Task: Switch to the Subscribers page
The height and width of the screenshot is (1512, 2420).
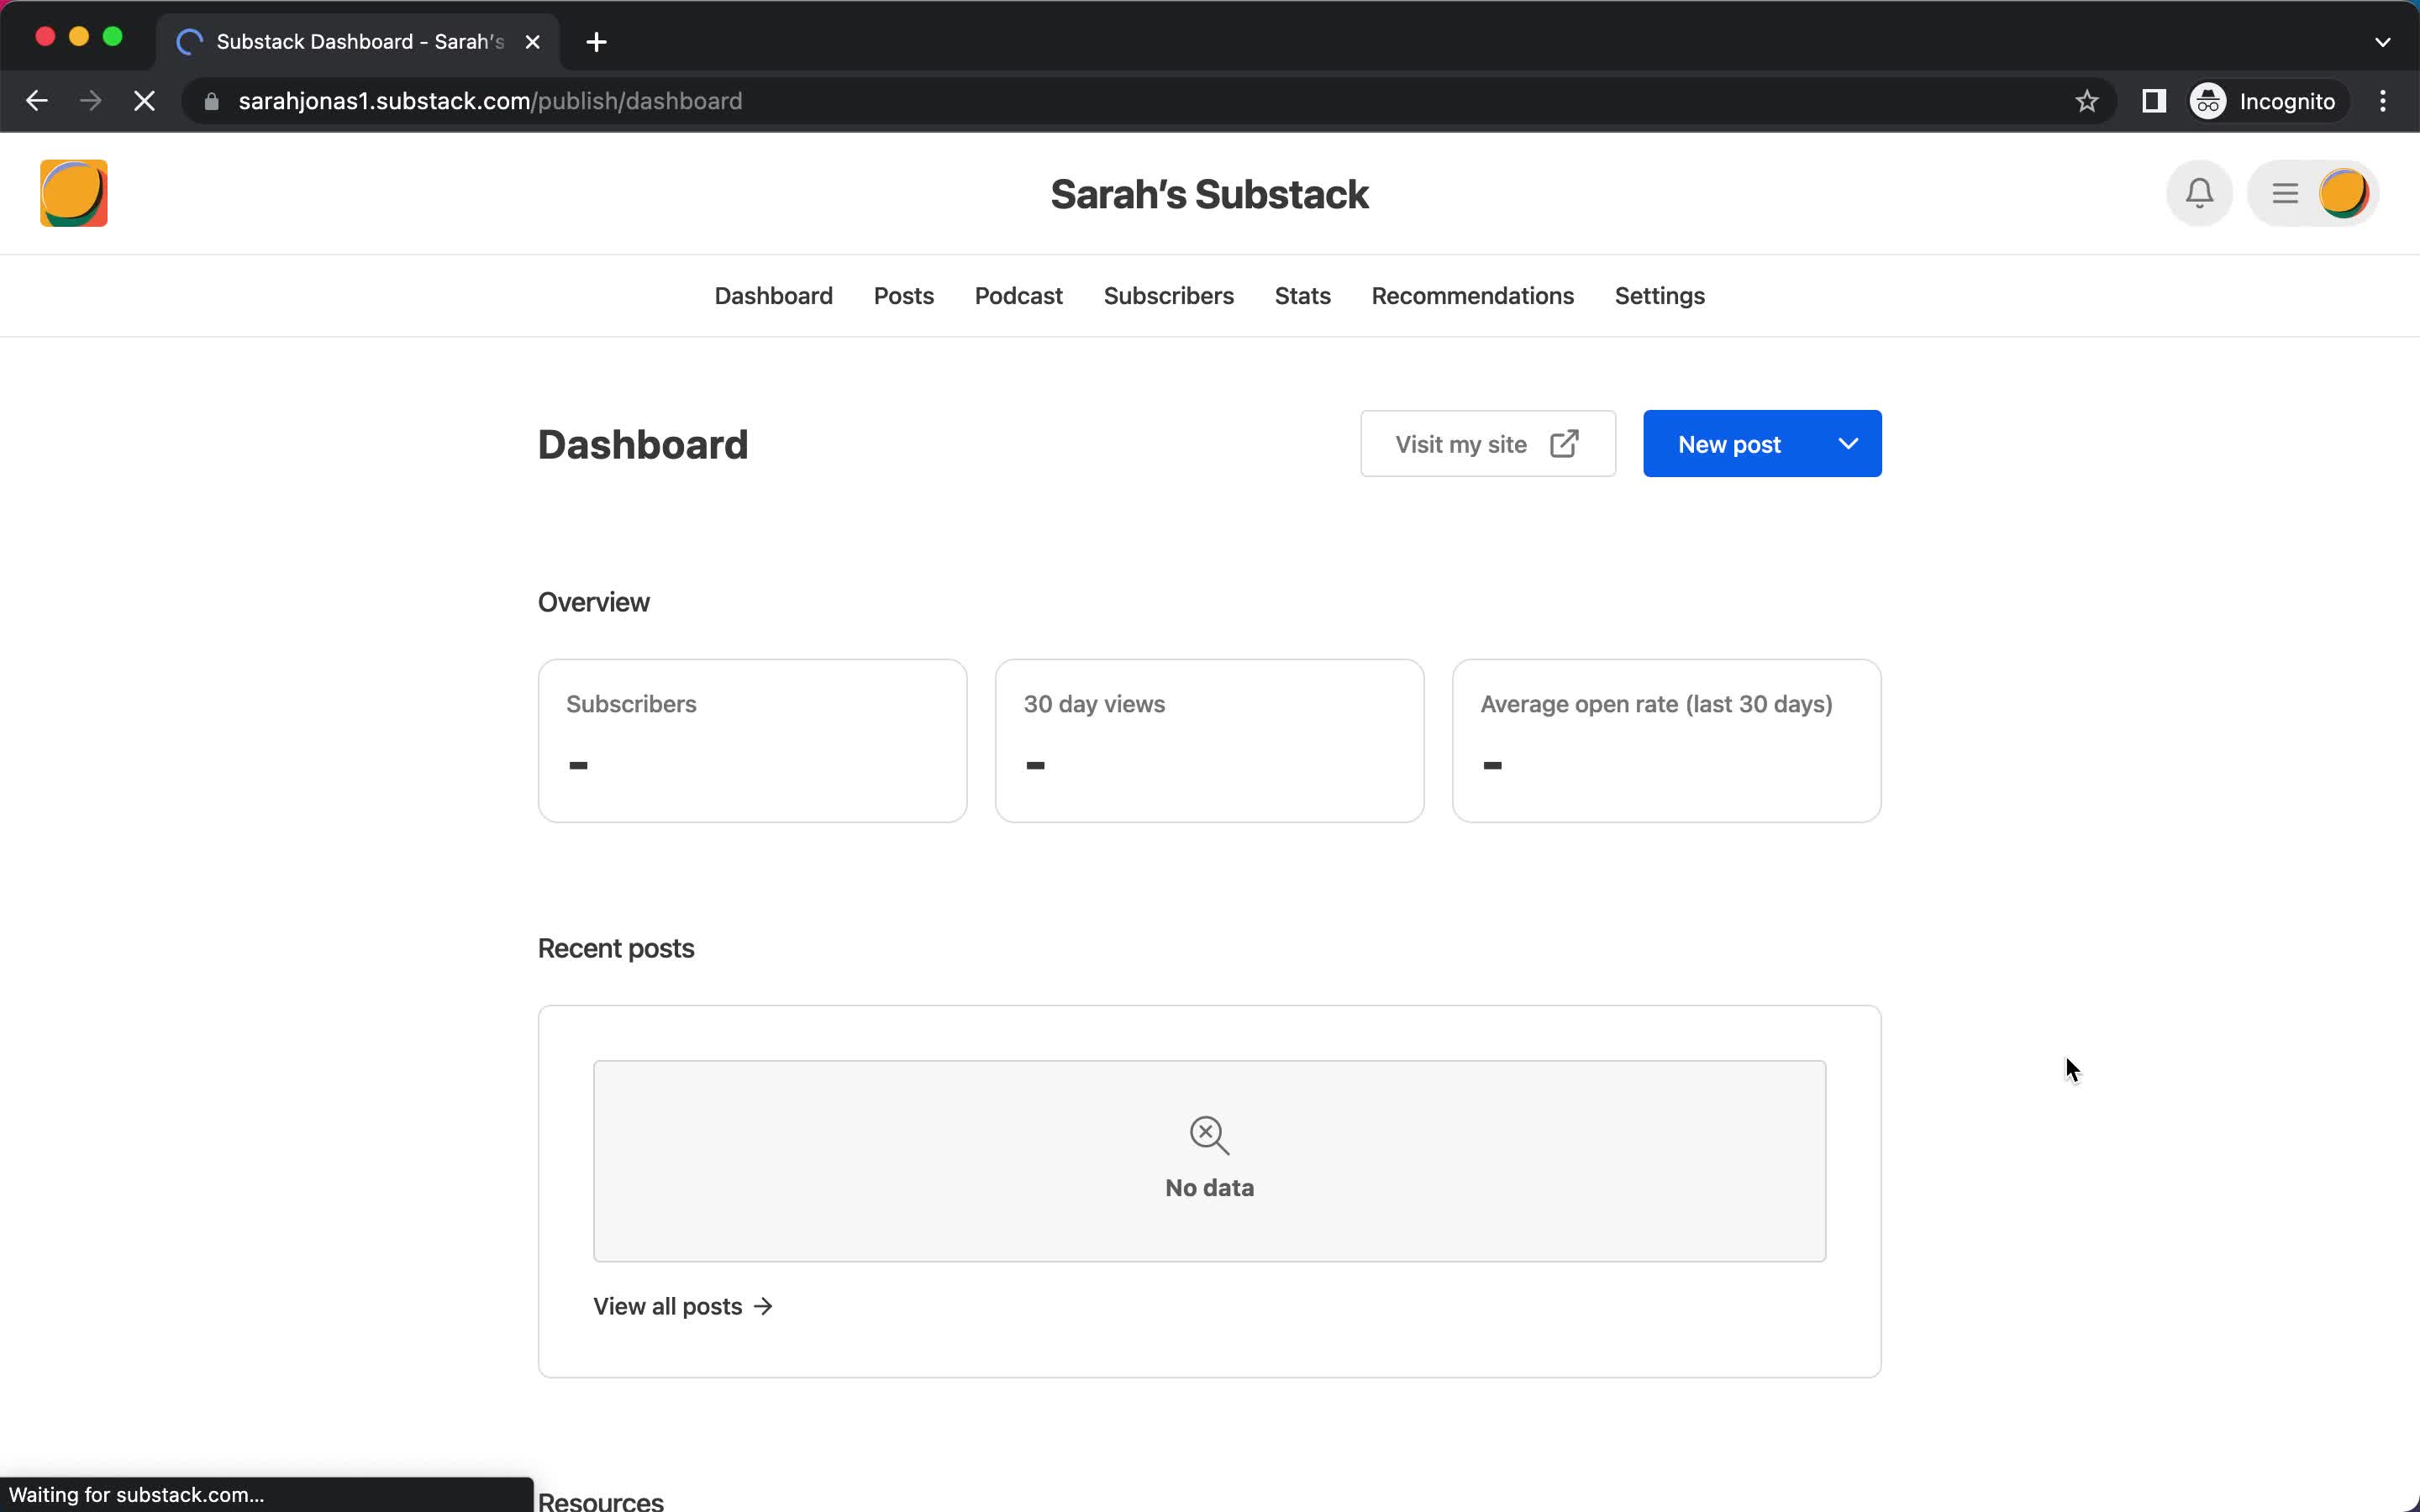Action: [x=1168, y=296]
